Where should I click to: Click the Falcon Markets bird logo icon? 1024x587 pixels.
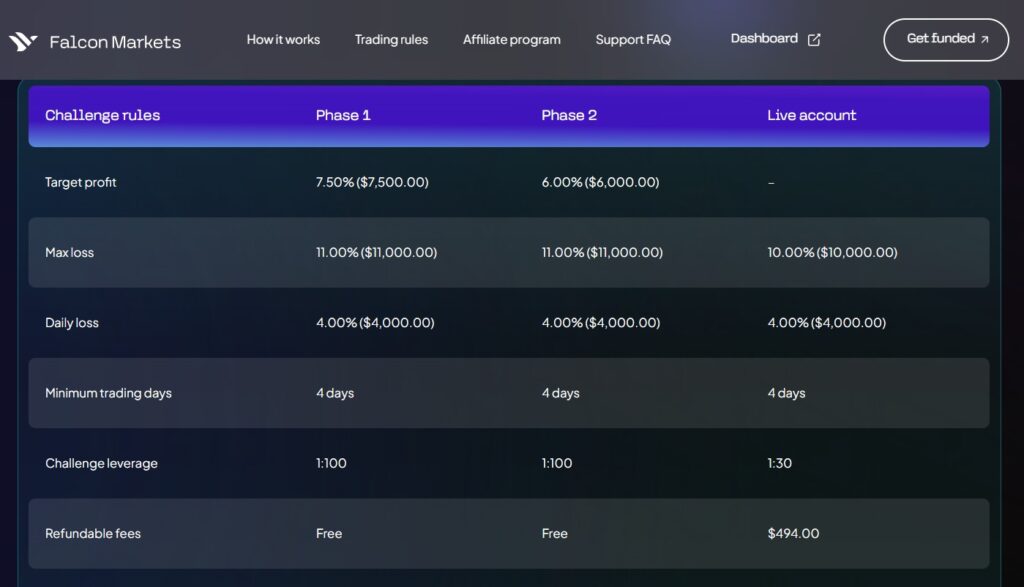tap(23, 42)
